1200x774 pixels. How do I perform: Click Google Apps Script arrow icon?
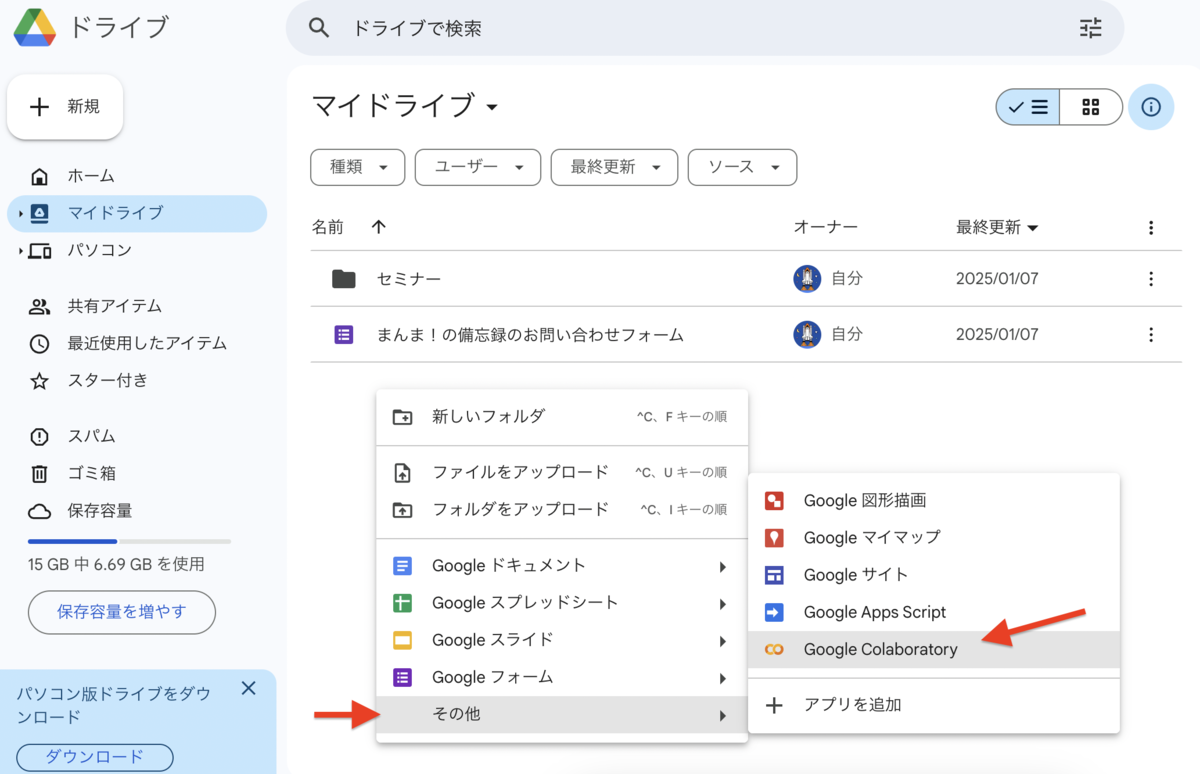pos(774,612)
